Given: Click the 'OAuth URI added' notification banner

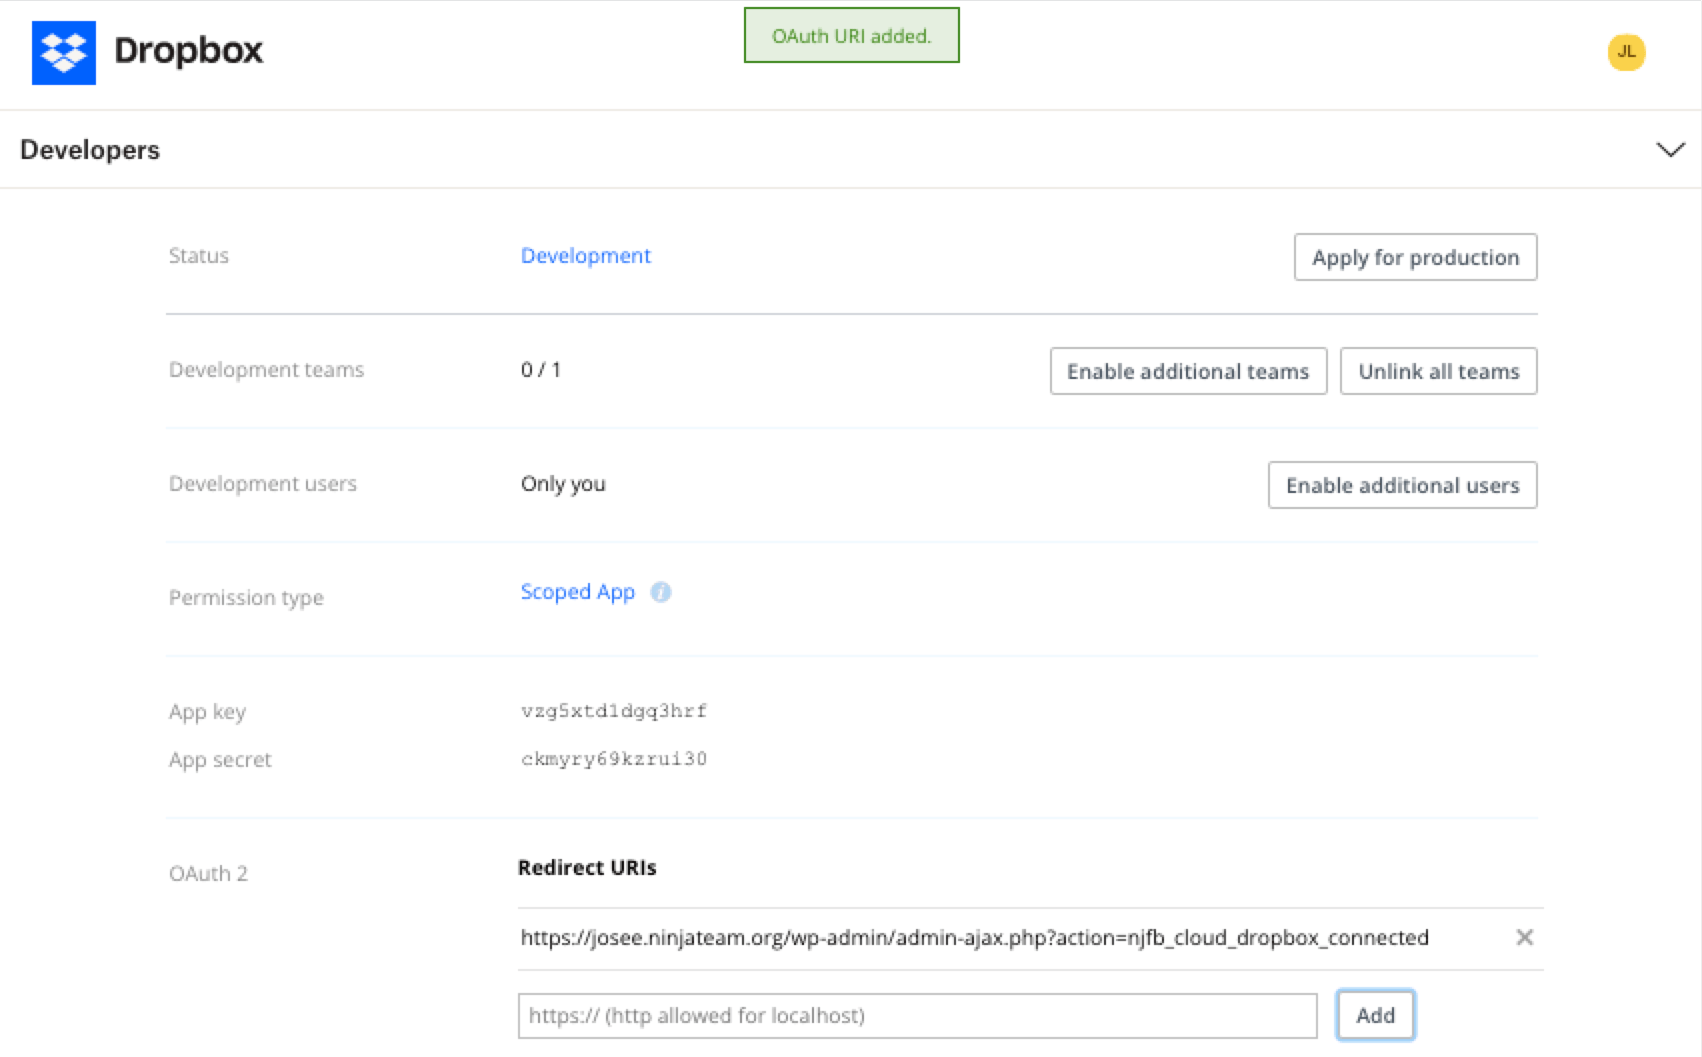Looking at the screenshot, I should [851, 36].
